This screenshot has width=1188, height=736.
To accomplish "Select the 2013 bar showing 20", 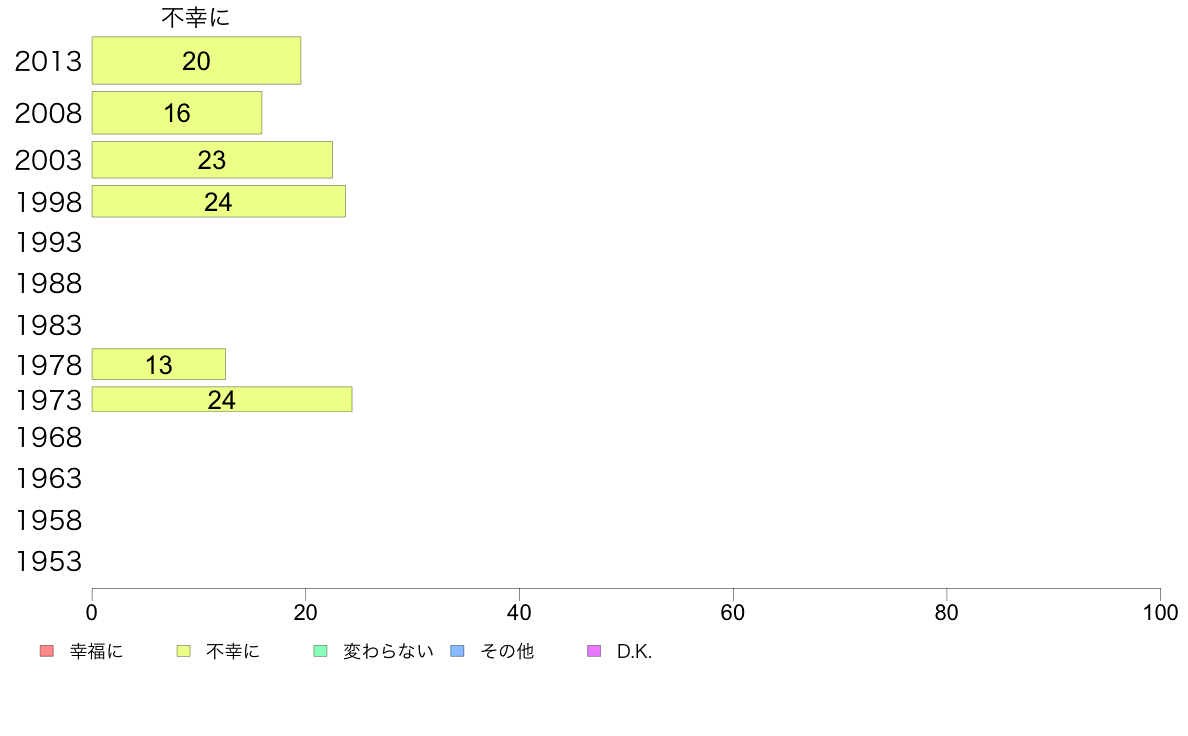I will tap(196, 61).
